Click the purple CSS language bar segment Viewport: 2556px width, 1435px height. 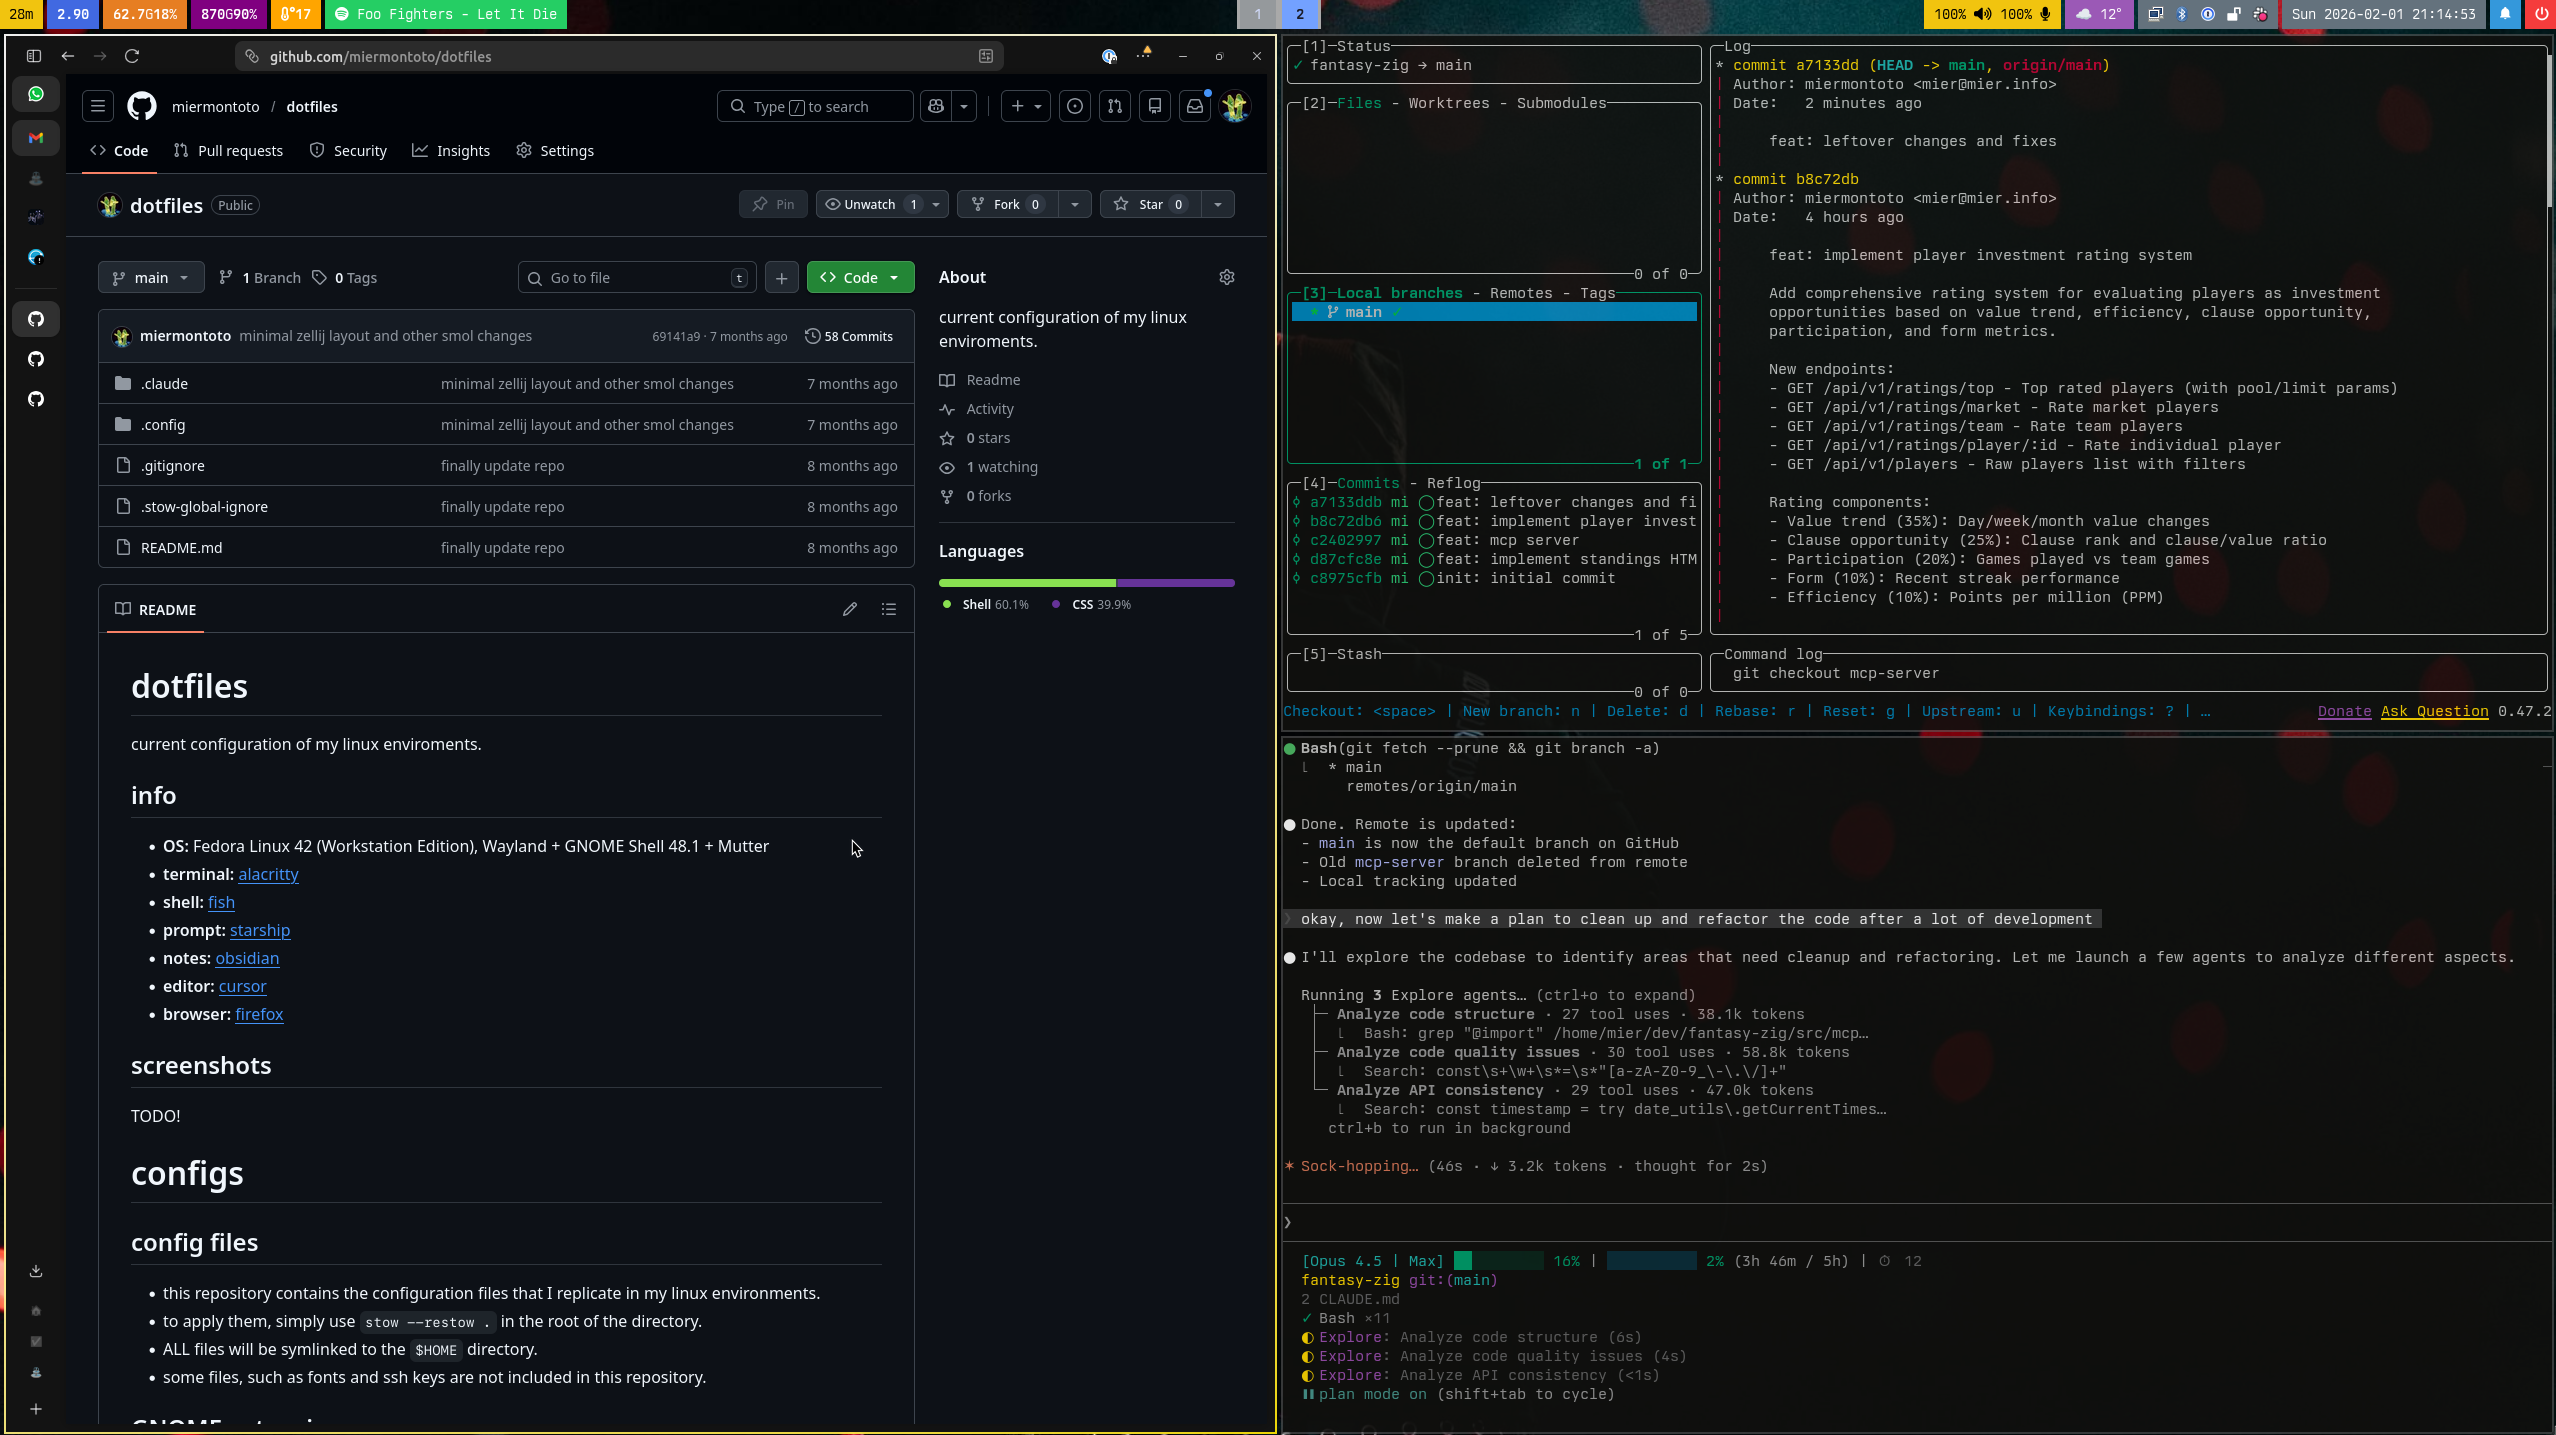(x=1175, y=582)
